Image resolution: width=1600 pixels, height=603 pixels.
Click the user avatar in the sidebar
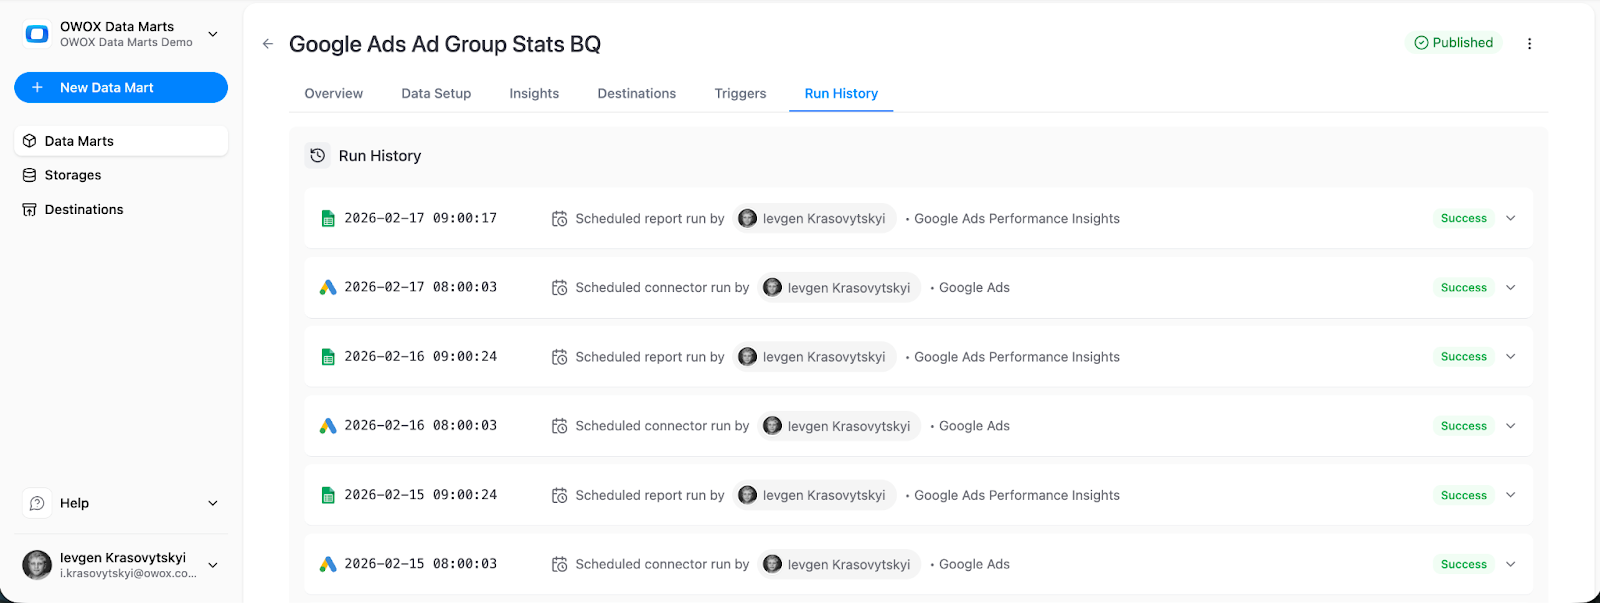pos(37,565)
